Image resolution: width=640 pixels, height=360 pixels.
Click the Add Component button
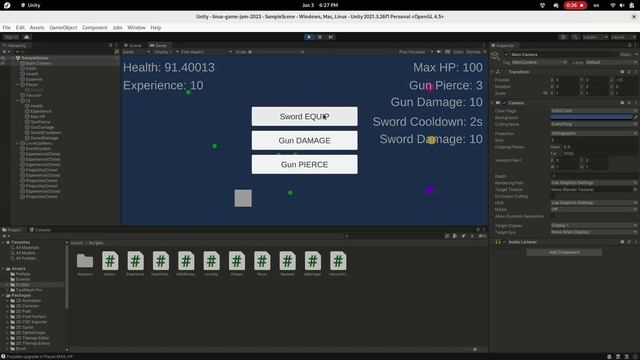(x=564, y=252)
